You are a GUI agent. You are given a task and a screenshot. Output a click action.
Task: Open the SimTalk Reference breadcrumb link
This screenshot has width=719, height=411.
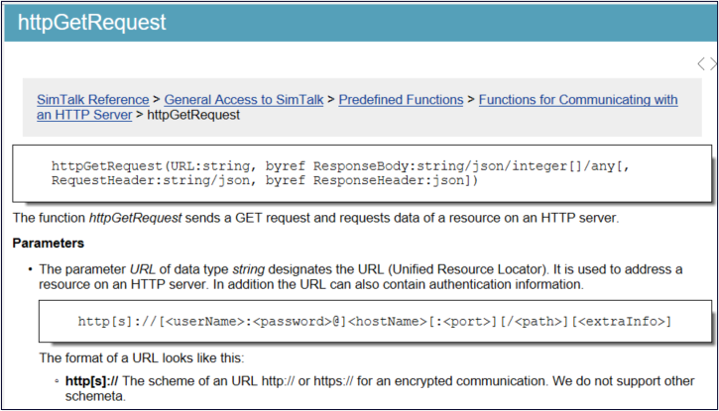pyautogui.click(x=93, y=100)
